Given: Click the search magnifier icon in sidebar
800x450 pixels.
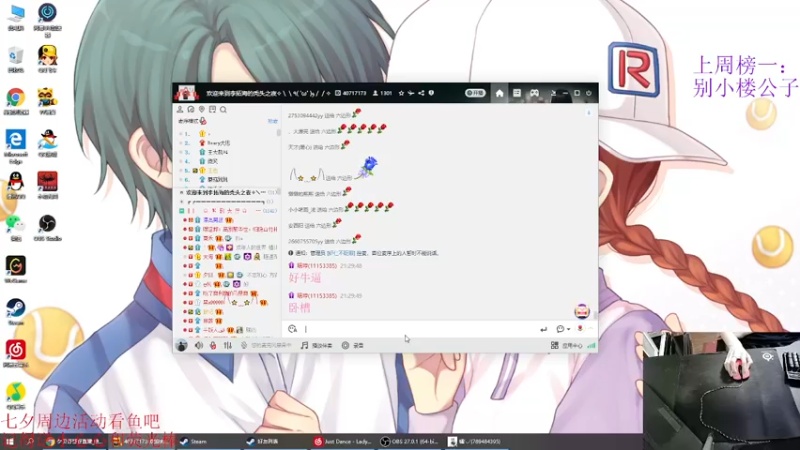Looking at the screenshot, I should coord(223,109).
